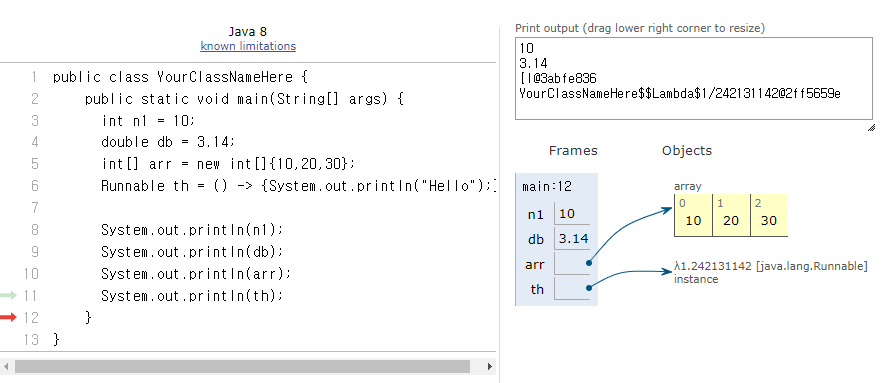Click code line 'System.out.println(db);'
Viewport: 884px width, 383px height.
click(x=192, y=252)
